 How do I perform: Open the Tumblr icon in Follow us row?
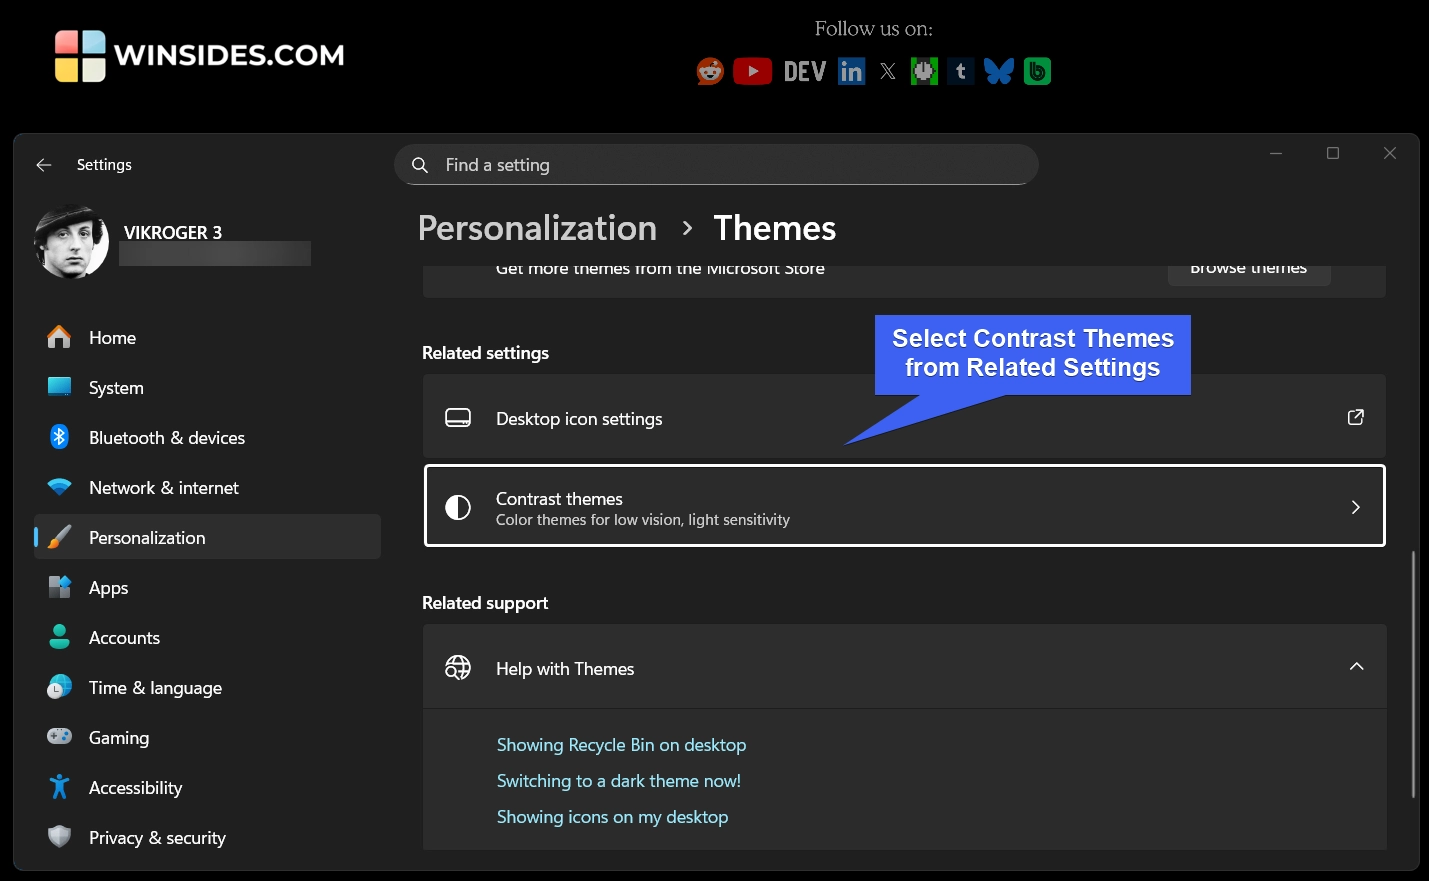pyautogui.click(x=960, y=70)
